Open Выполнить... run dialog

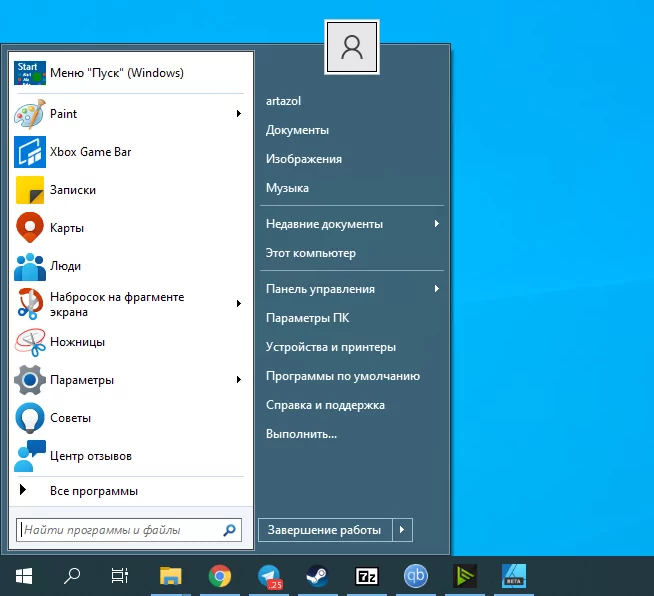pyautogui.click(x=301, y=434)
